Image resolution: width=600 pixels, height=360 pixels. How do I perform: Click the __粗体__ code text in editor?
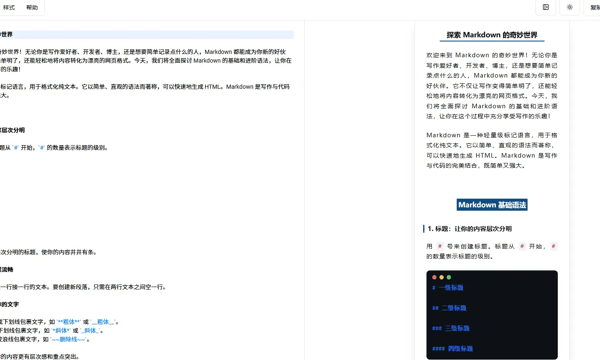103,322
